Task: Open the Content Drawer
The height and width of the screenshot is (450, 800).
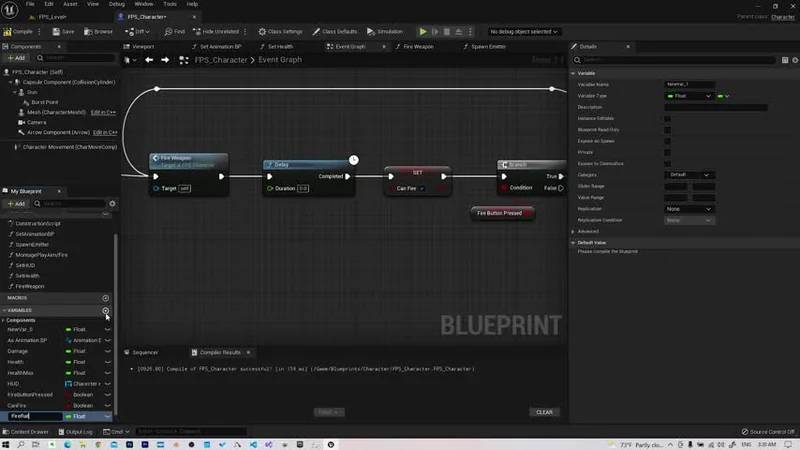Action: 26,432
